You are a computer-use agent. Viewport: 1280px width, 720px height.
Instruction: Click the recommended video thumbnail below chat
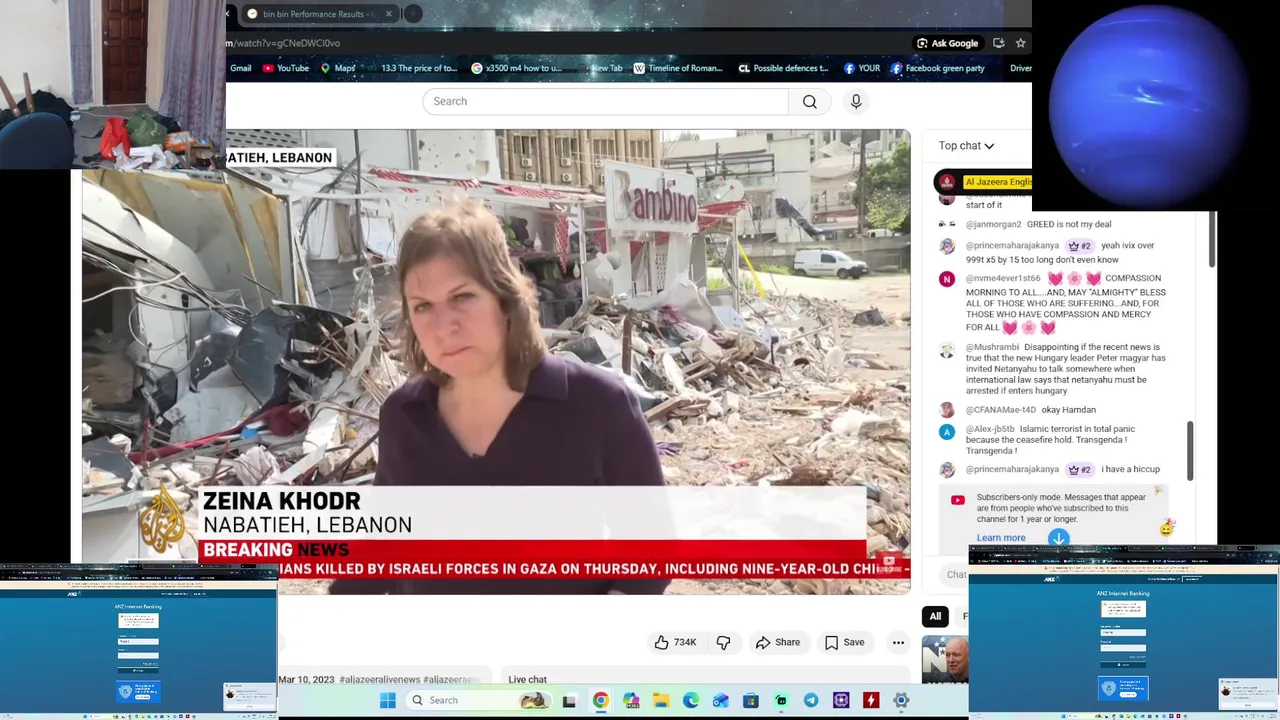(945, 659)
